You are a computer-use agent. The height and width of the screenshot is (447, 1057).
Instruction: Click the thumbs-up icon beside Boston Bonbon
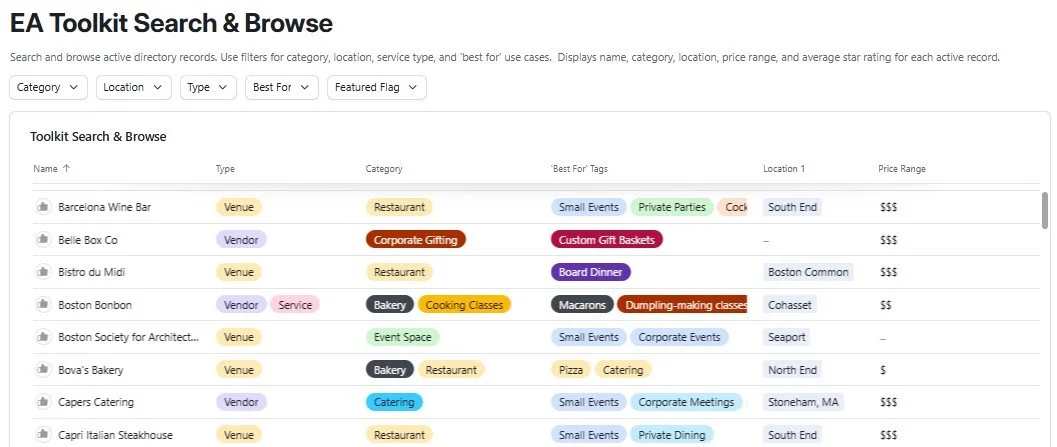(43, 305)
